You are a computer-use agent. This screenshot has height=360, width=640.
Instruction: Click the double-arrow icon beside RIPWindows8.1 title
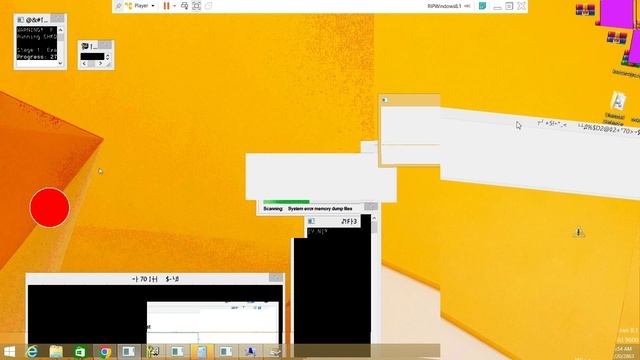(467, 6)
